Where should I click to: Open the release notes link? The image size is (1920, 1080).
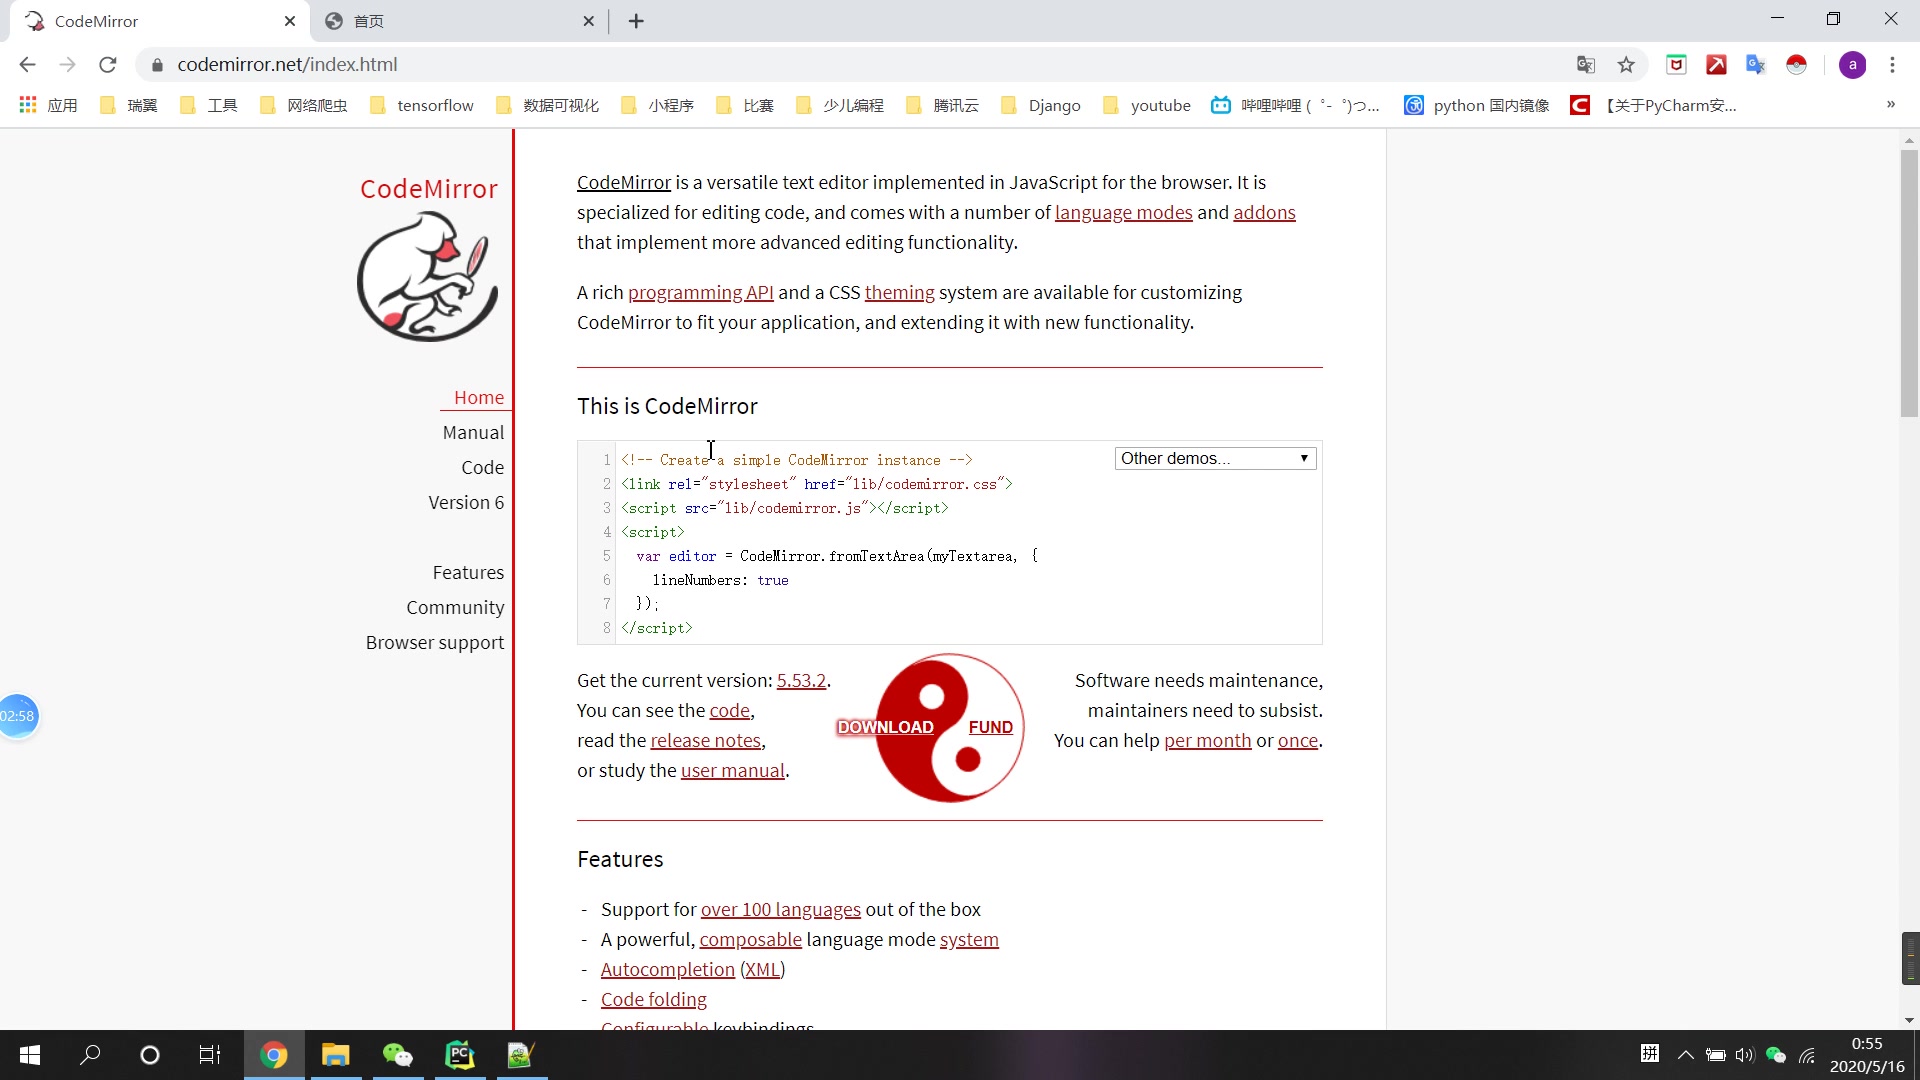[705, 740]
